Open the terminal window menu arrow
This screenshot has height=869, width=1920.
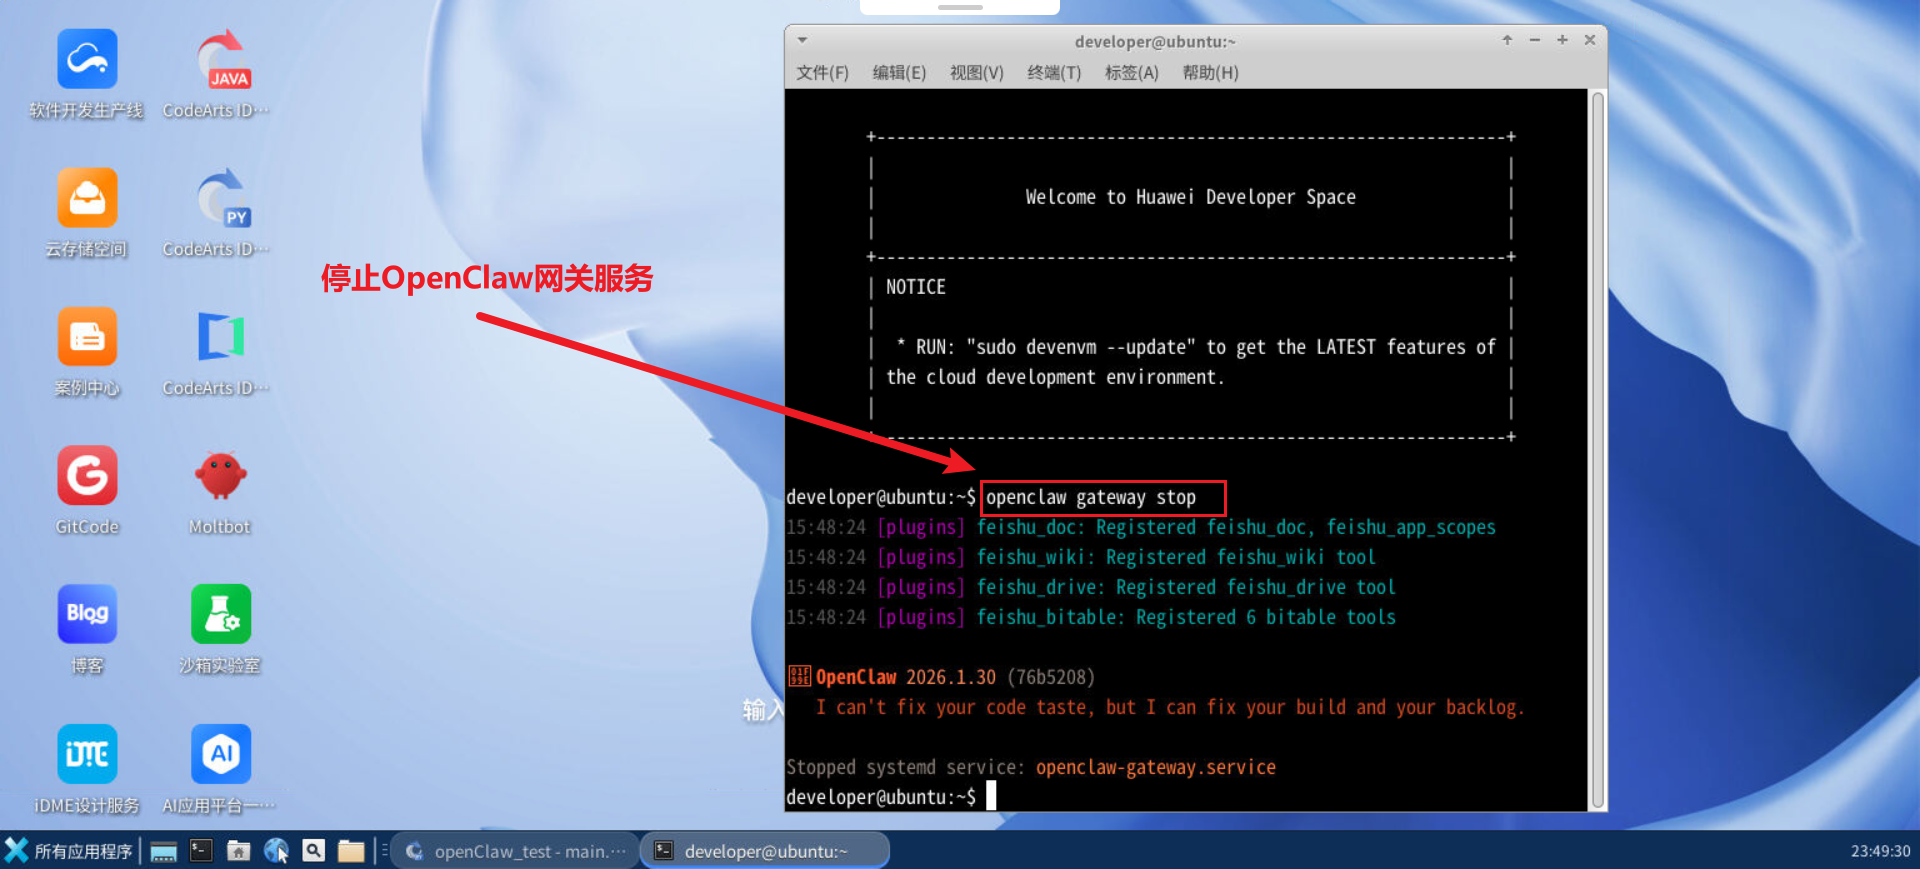tap(802, 41)
